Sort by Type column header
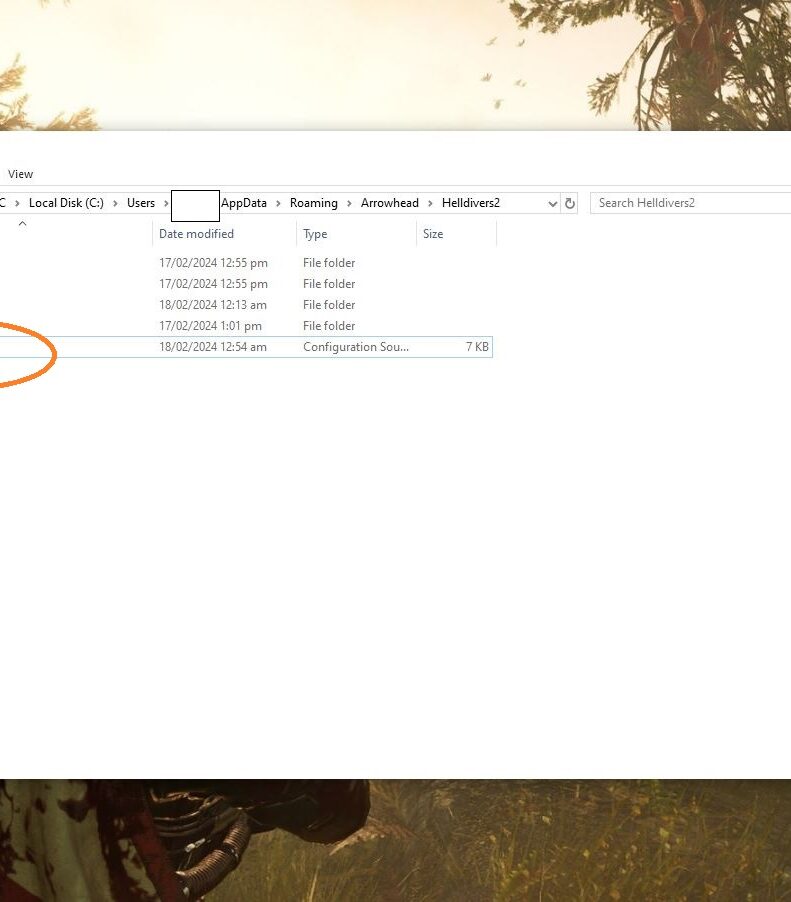791x902 pixels. (x=315, y=234)
